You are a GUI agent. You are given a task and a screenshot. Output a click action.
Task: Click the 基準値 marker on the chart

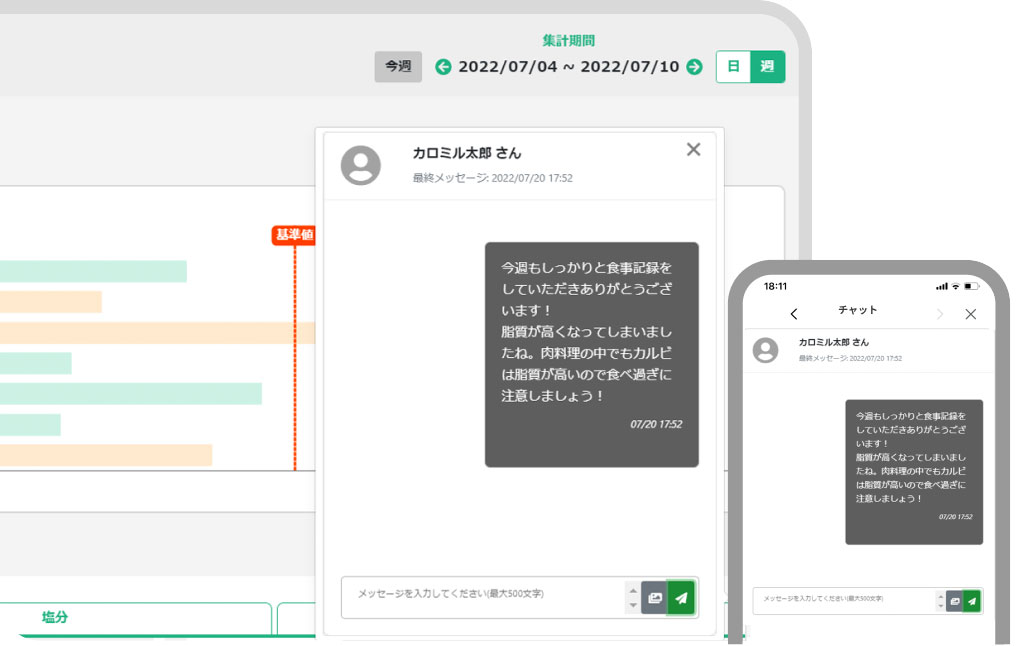click(x=294, y=235)
